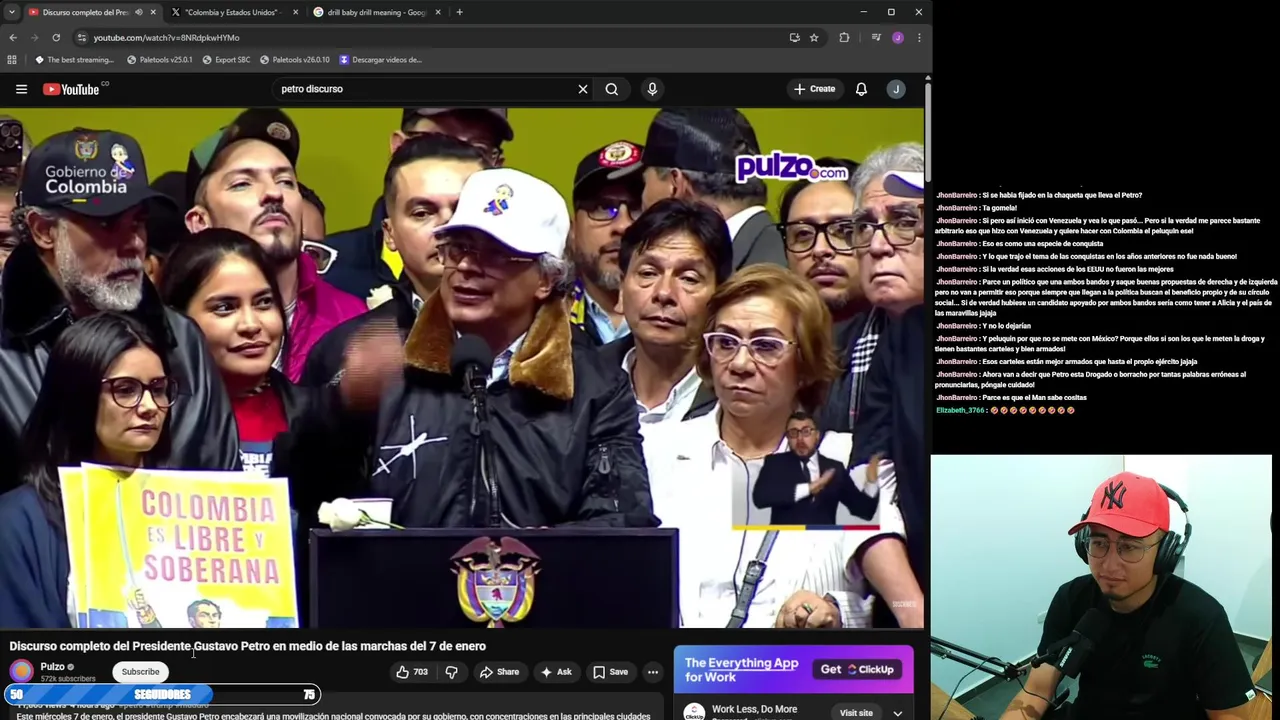Open the 'Paletools v25.0.1' bookmark
This screenshot has height=720, width=1280.
pos(159,60)
